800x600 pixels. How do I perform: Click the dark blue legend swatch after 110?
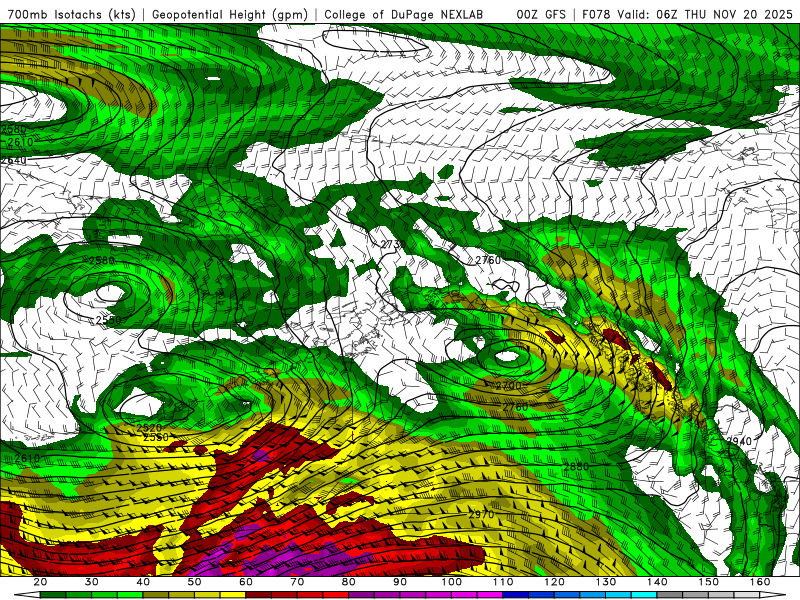pos(516,595)
